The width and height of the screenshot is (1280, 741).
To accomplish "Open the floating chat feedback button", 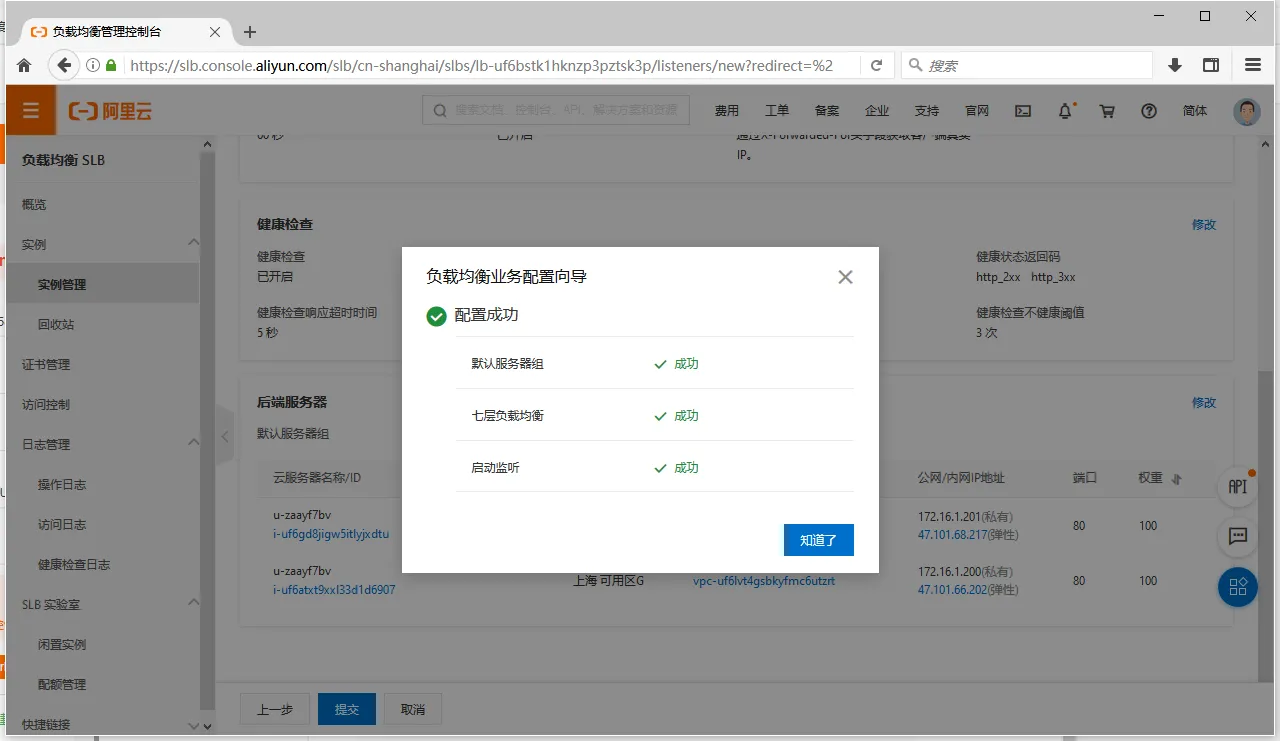I will point(1238,536).
